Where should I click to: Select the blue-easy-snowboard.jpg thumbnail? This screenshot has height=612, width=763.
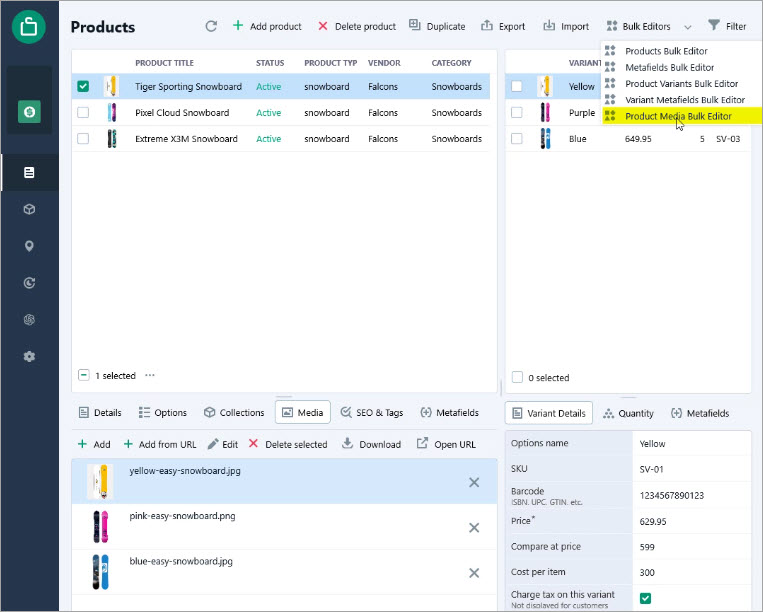101,572
